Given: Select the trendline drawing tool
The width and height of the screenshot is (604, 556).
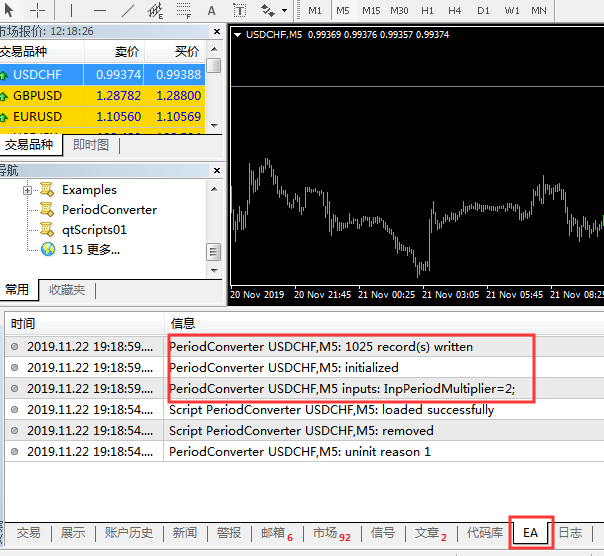Looking at the screenshot, I should point(128,10).
